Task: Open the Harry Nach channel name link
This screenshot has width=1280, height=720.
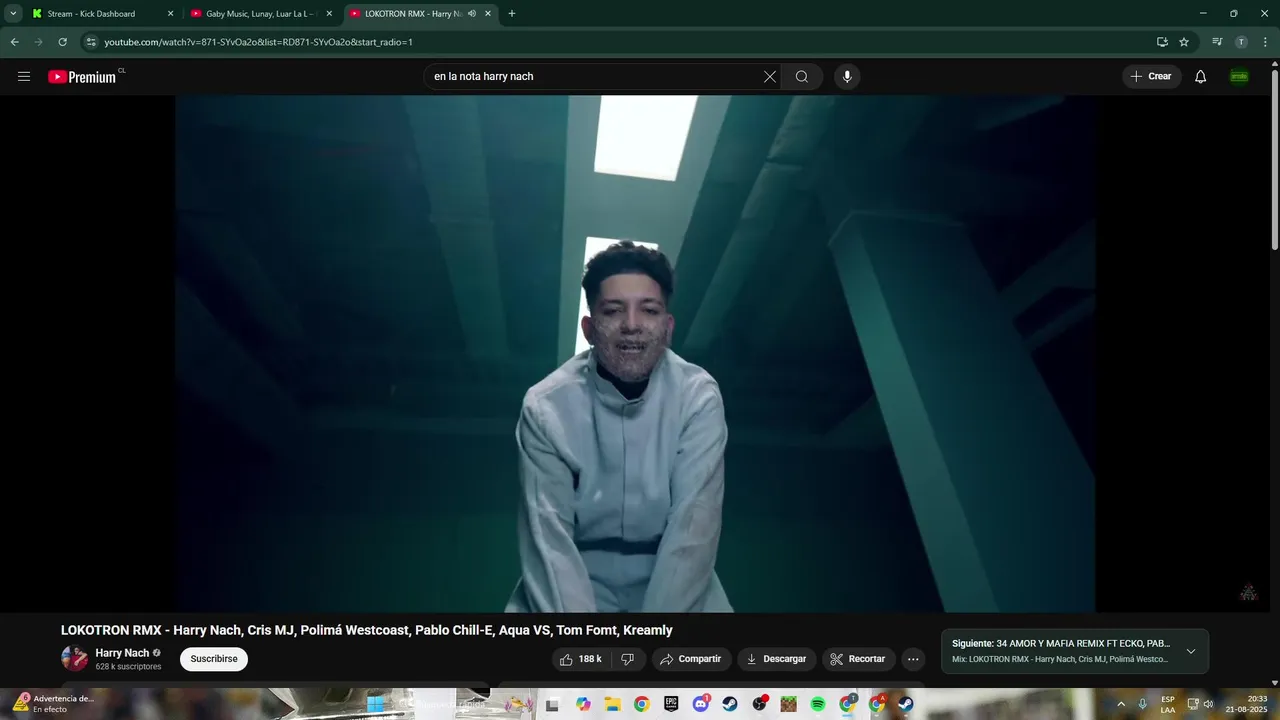Action: [x=122, y=653]
